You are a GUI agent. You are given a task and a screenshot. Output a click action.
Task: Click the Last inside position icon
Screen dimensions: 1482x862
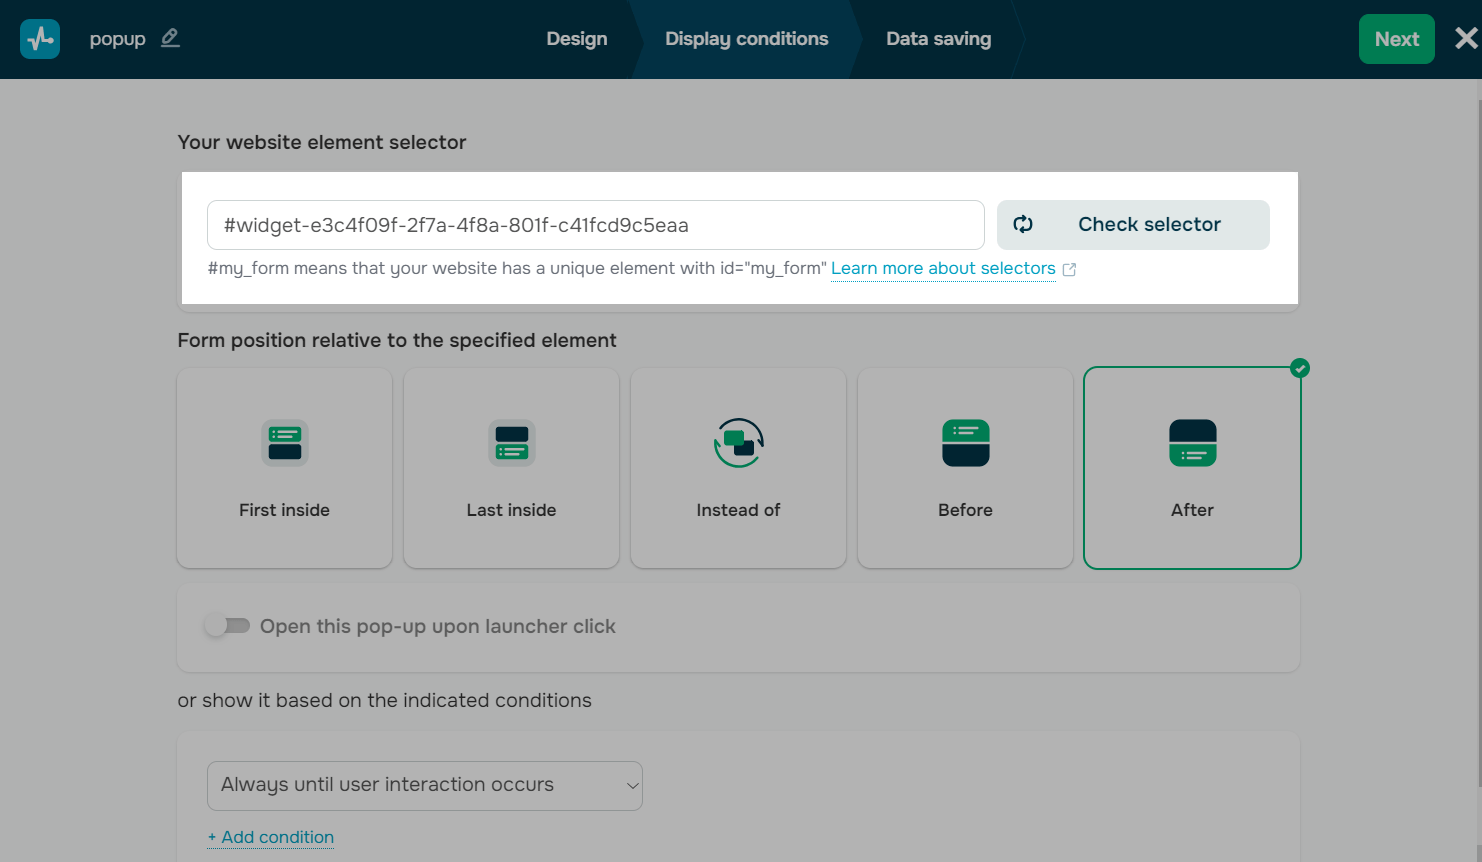(x=512, y=443)
